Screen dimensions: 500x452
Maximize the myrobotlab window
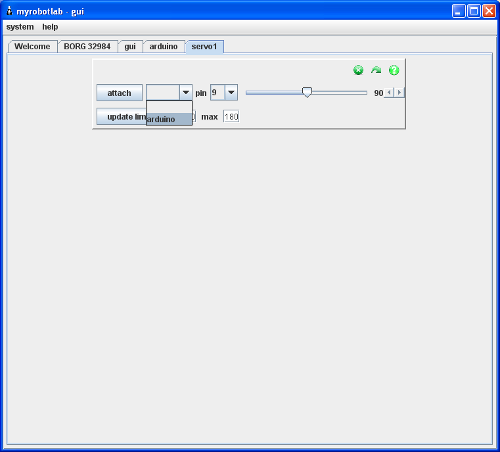474,11
